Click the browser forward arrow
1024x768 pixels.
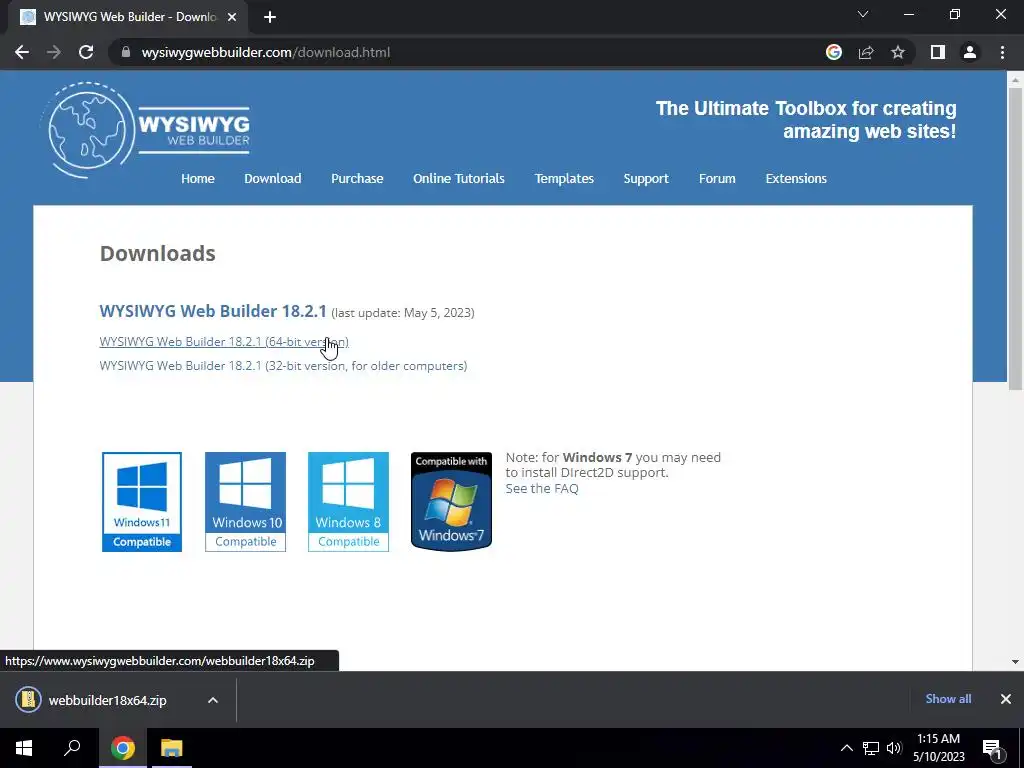tap(54, 52)
